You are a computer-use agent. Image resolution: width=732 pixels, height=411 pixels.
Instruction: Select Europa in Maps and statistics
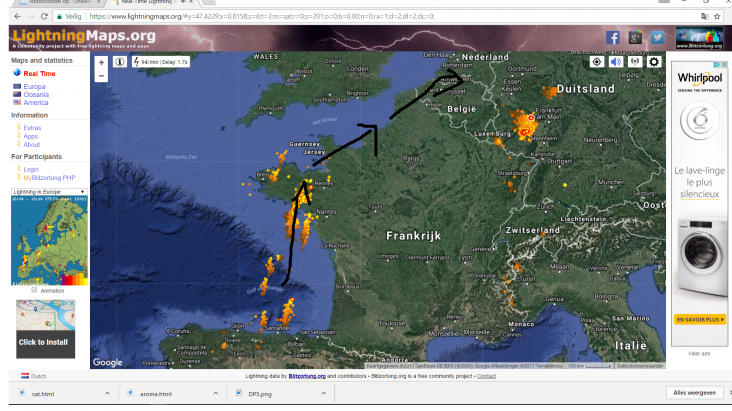tap(34, 87)
